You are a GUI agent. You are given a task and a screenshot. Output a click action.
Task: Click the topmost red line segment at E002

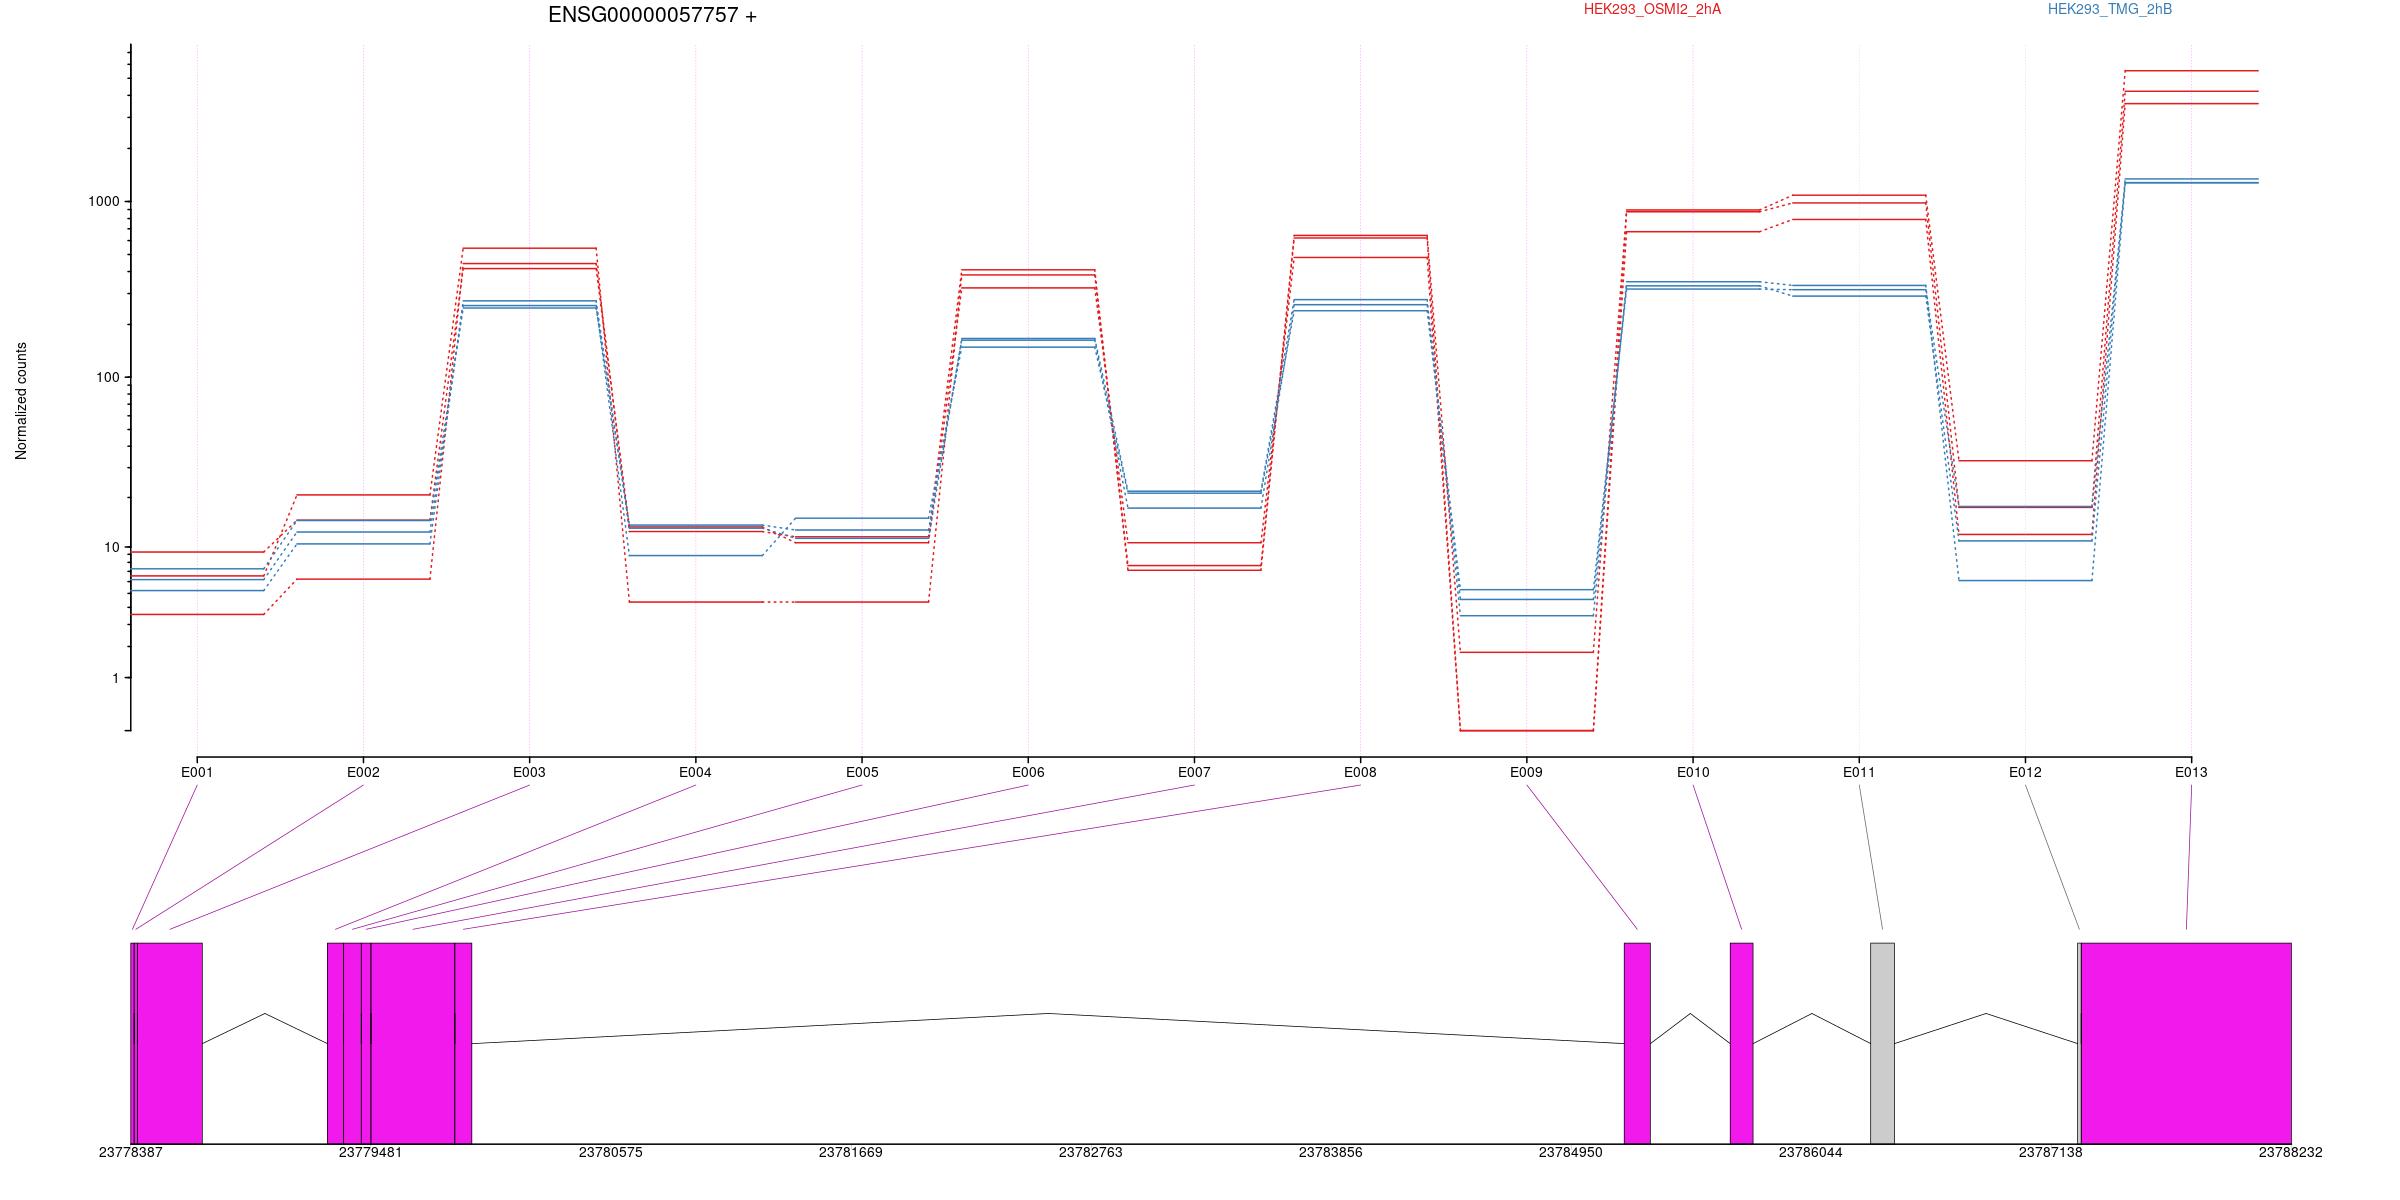pyautogui.click(x=363, y=495)
